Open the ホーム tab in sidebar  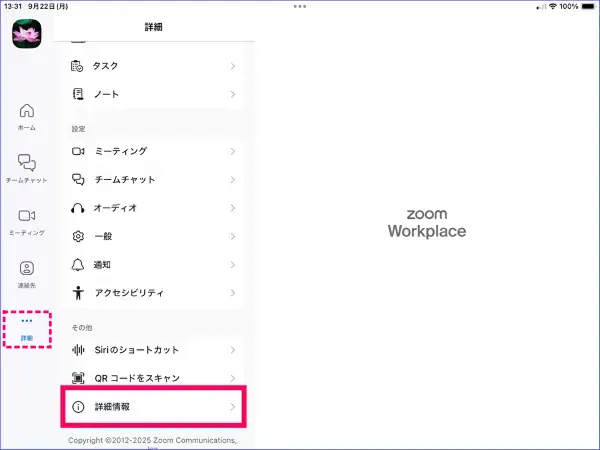coord(27,110)
